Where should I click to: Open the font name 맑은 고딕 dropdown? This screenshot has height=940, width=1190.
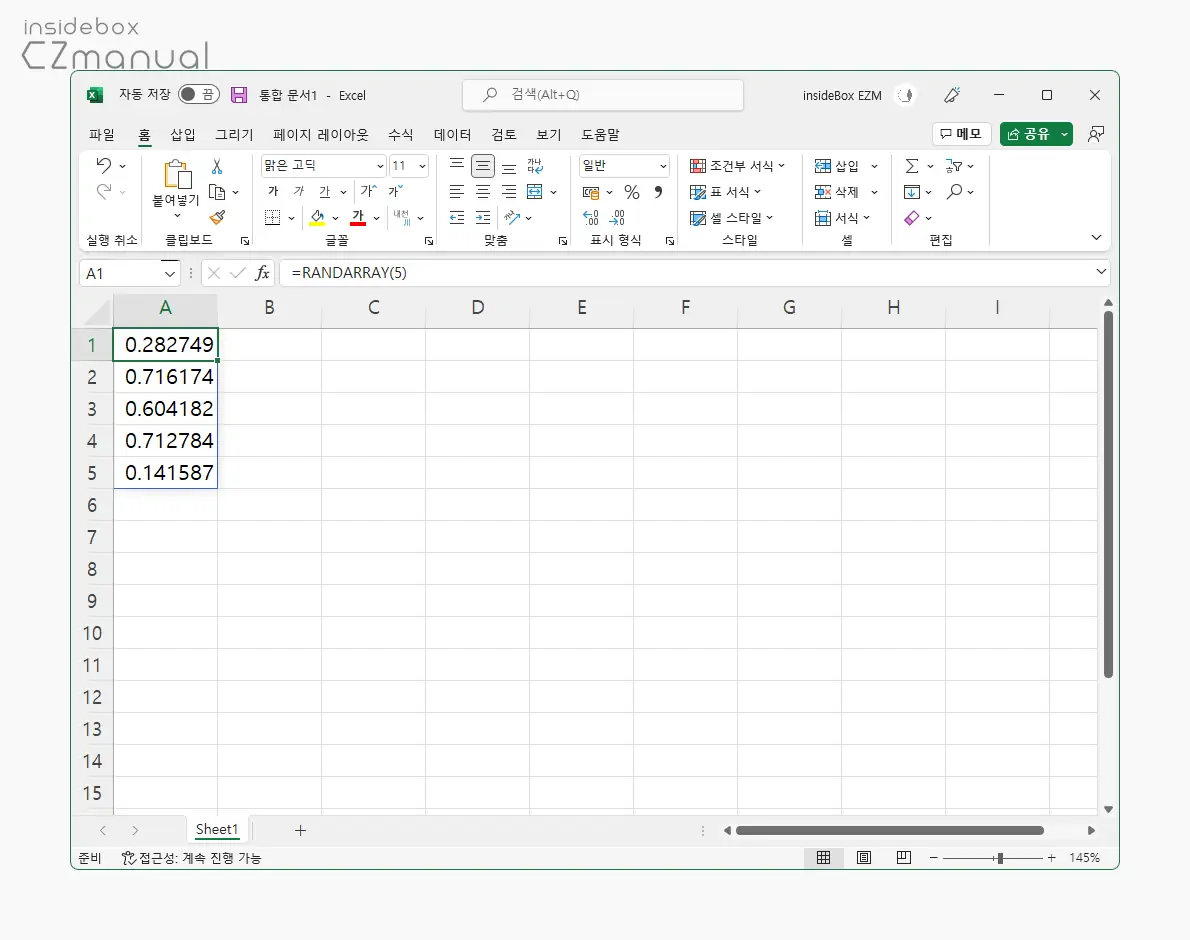pyautogui.click(x=380, y=166)
